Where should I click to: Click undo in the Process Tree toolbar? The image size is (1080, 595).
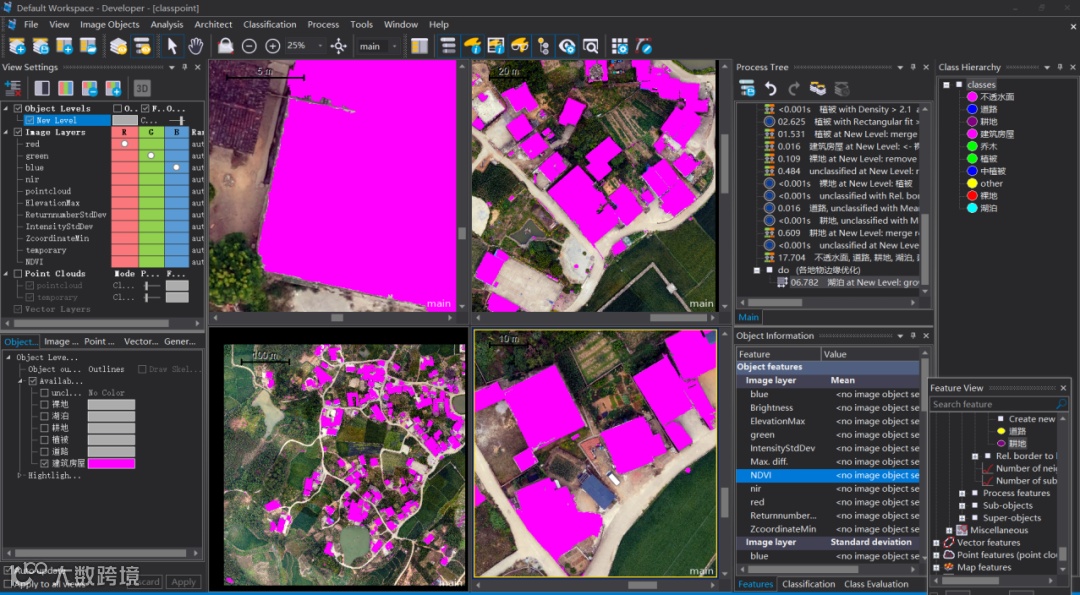pyautogui.click(x=770, y=89)
